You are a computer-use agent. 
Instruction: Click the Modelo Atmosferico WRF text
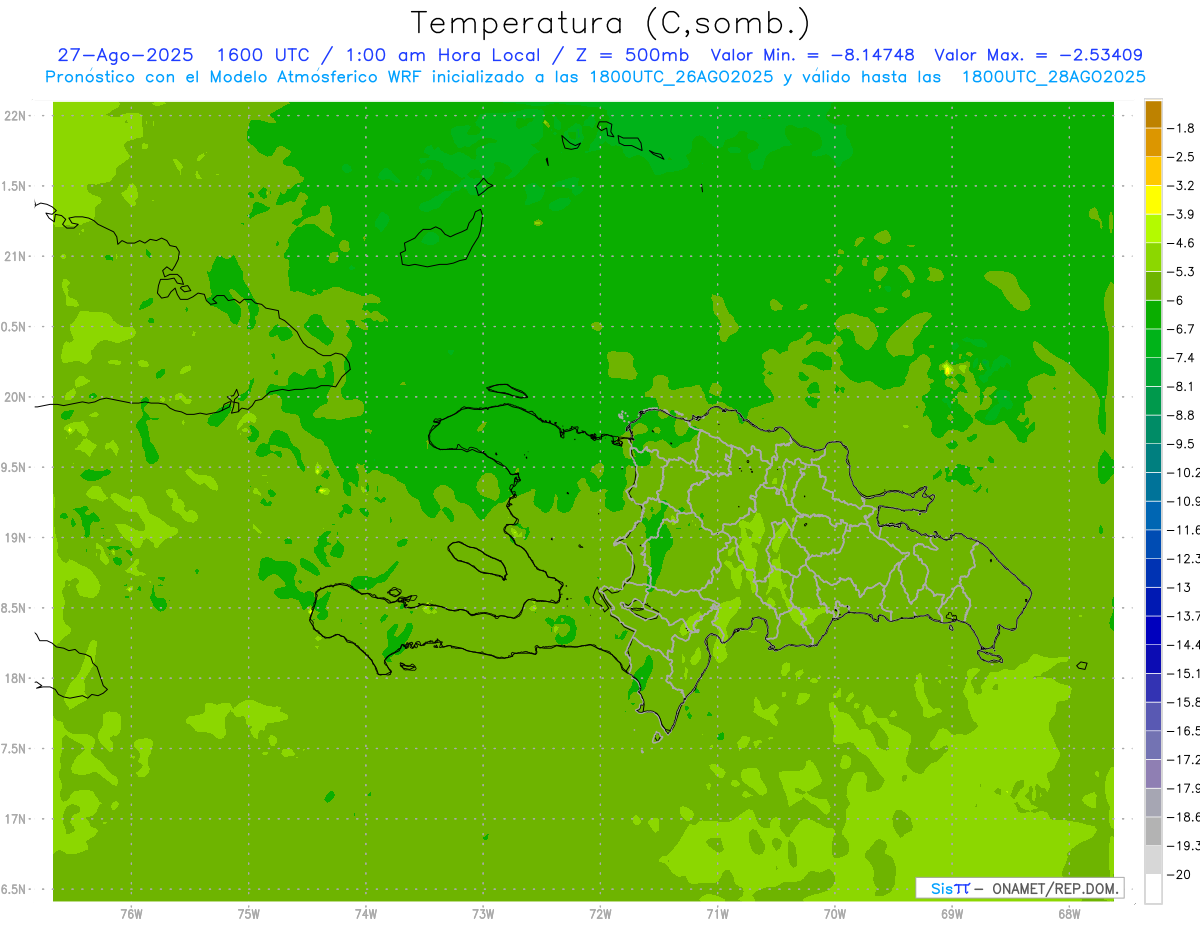(x=311, y=77)
